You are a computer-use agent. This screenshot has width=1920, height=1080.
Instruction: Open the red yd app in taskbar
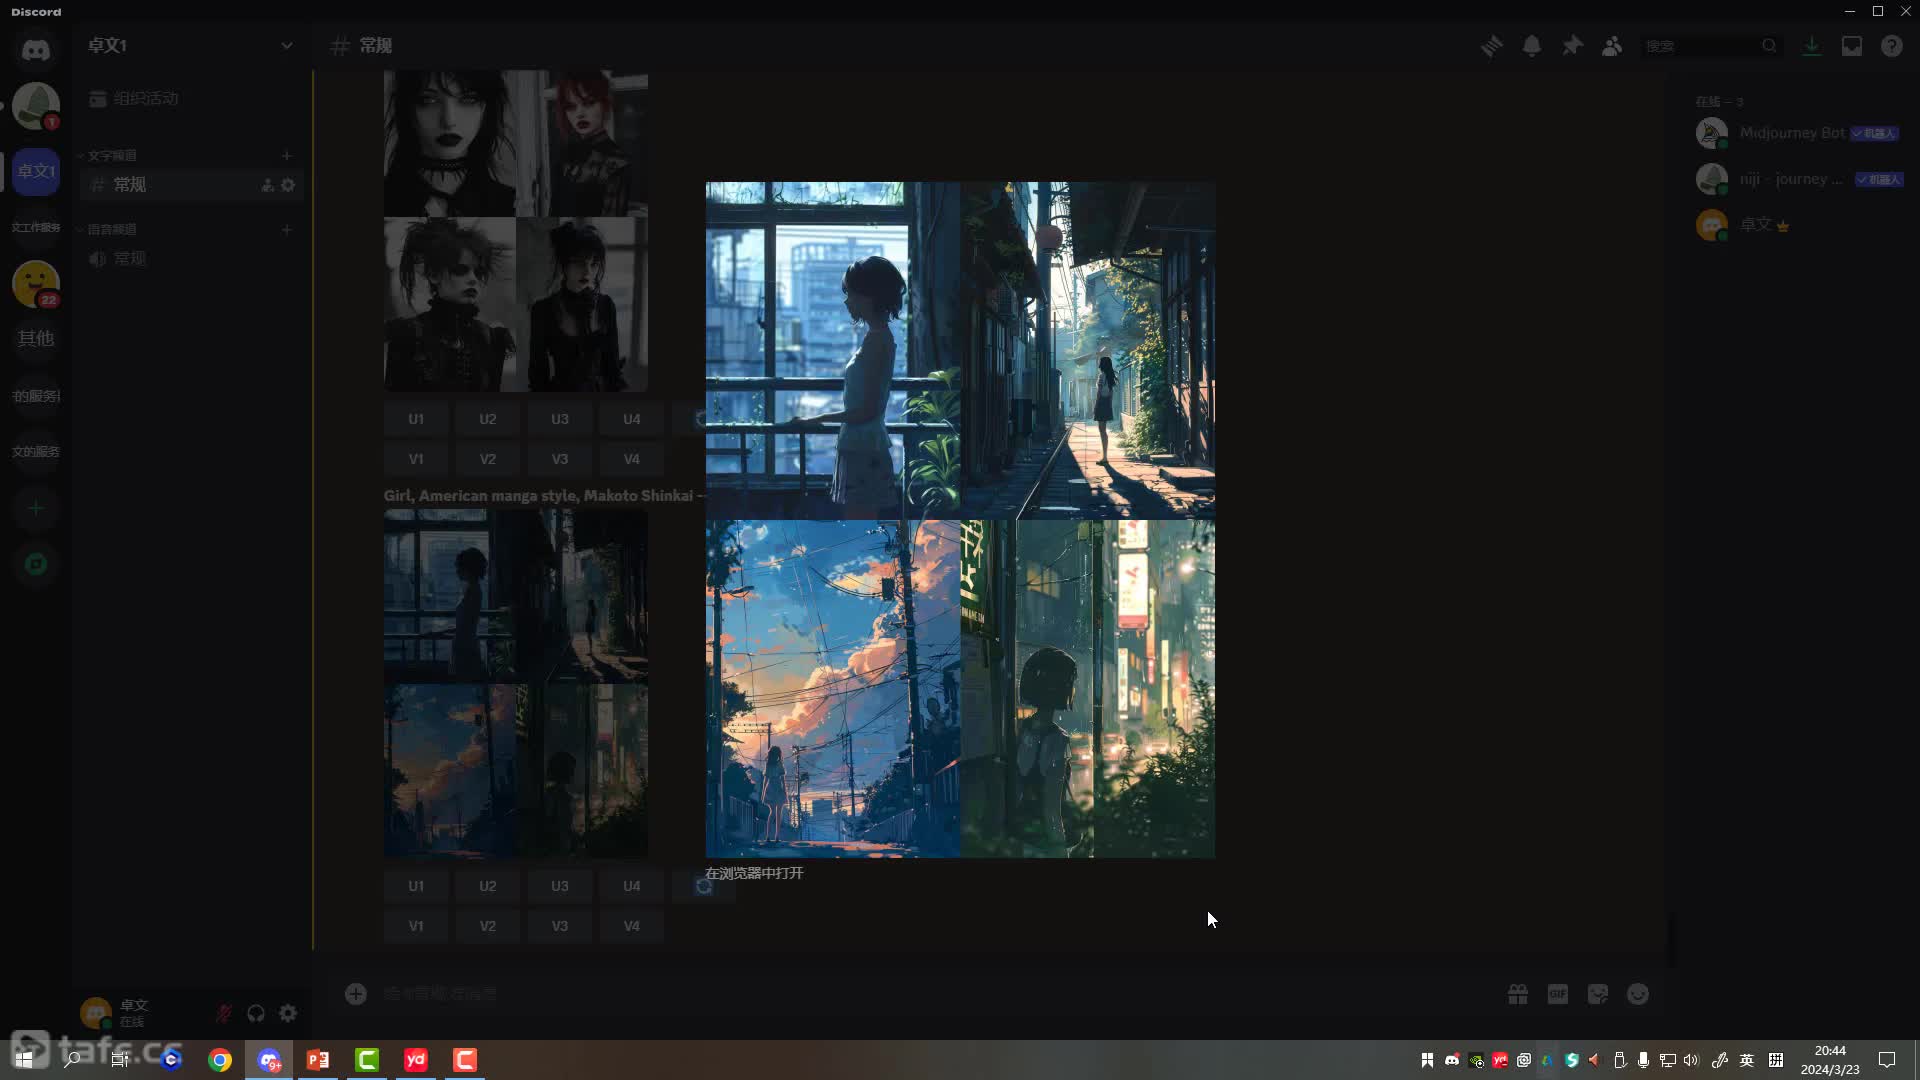[416, 1060]
